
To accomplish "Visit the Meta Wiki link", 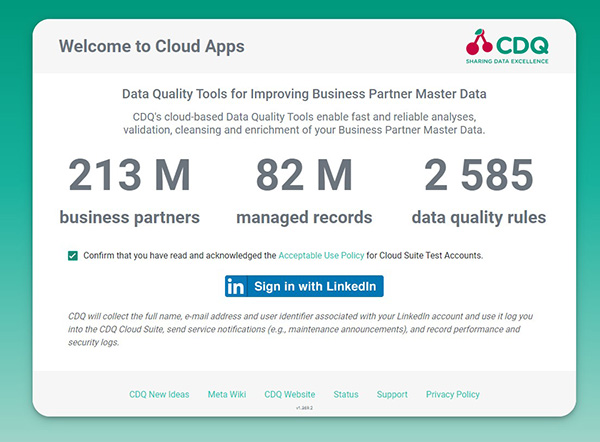I will (227, 395).
